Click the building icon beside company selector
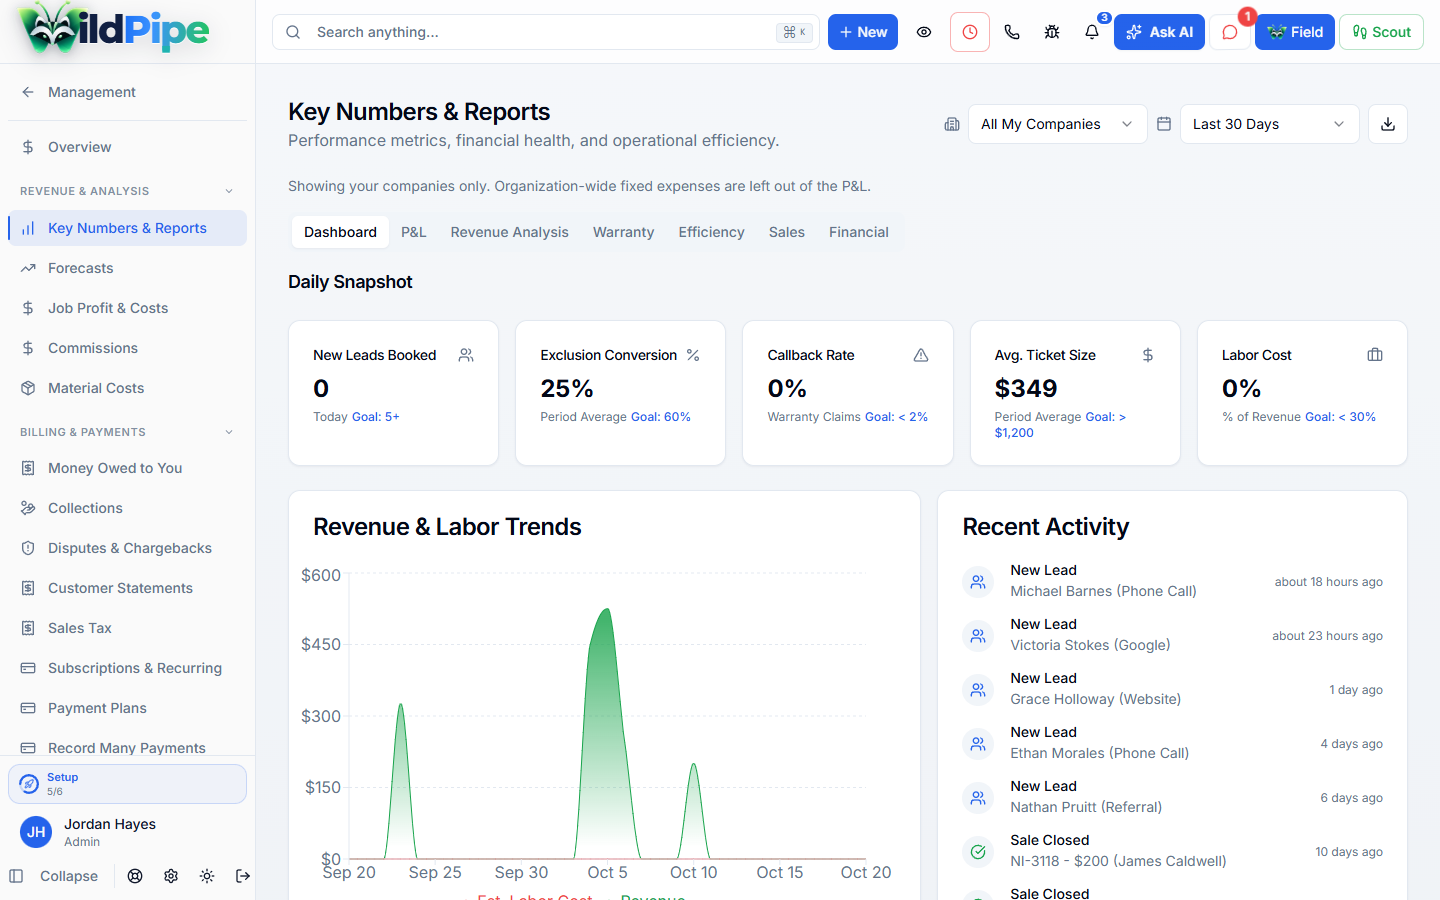1440x900 pixels. pos(952,124)
